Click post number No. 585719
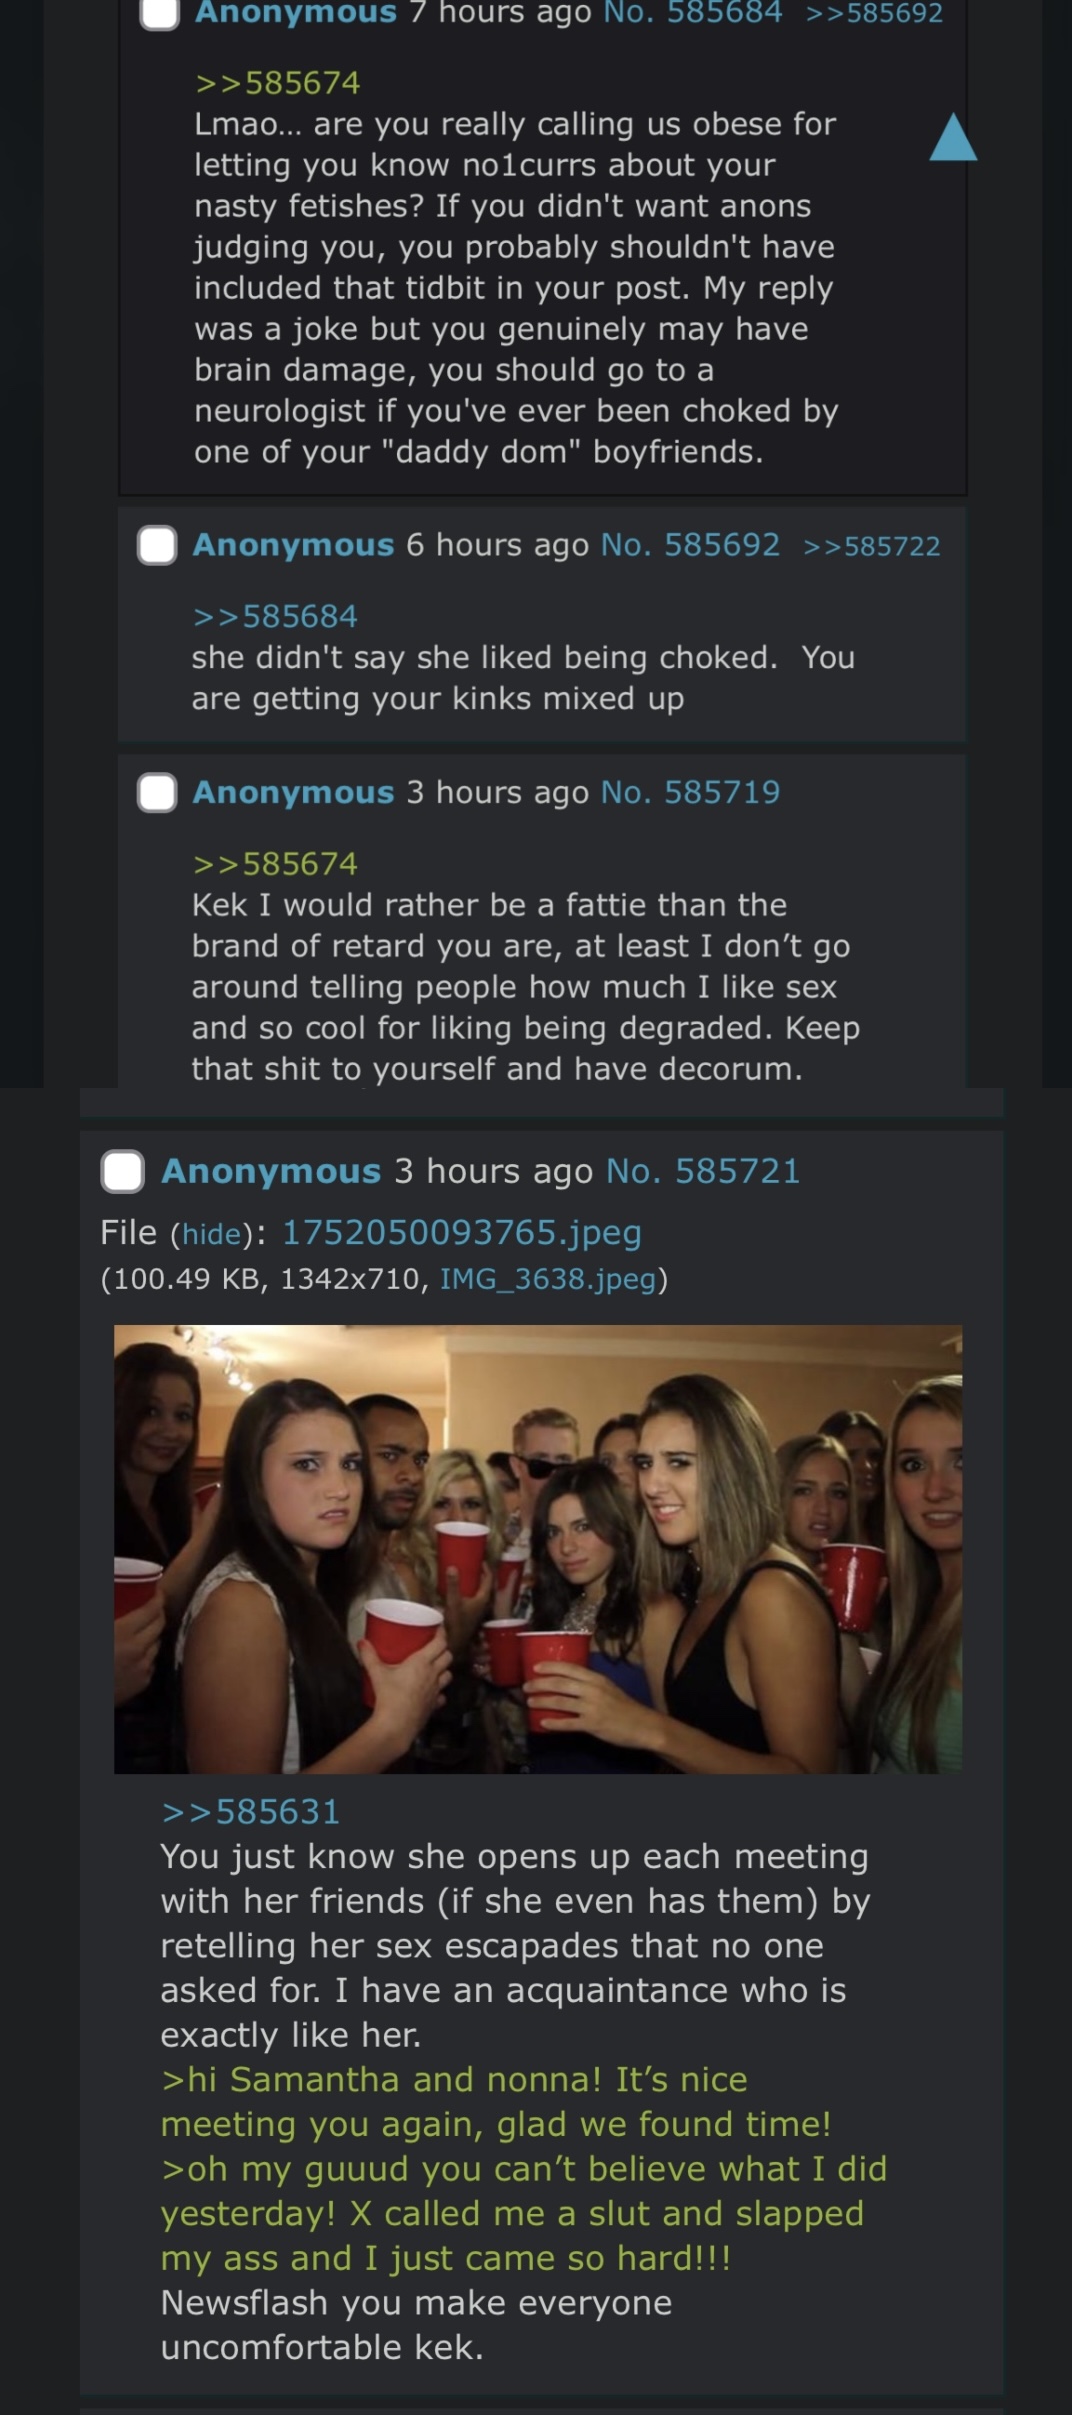The height and width of the screenshot is (2415, 1072). (690, 792)
